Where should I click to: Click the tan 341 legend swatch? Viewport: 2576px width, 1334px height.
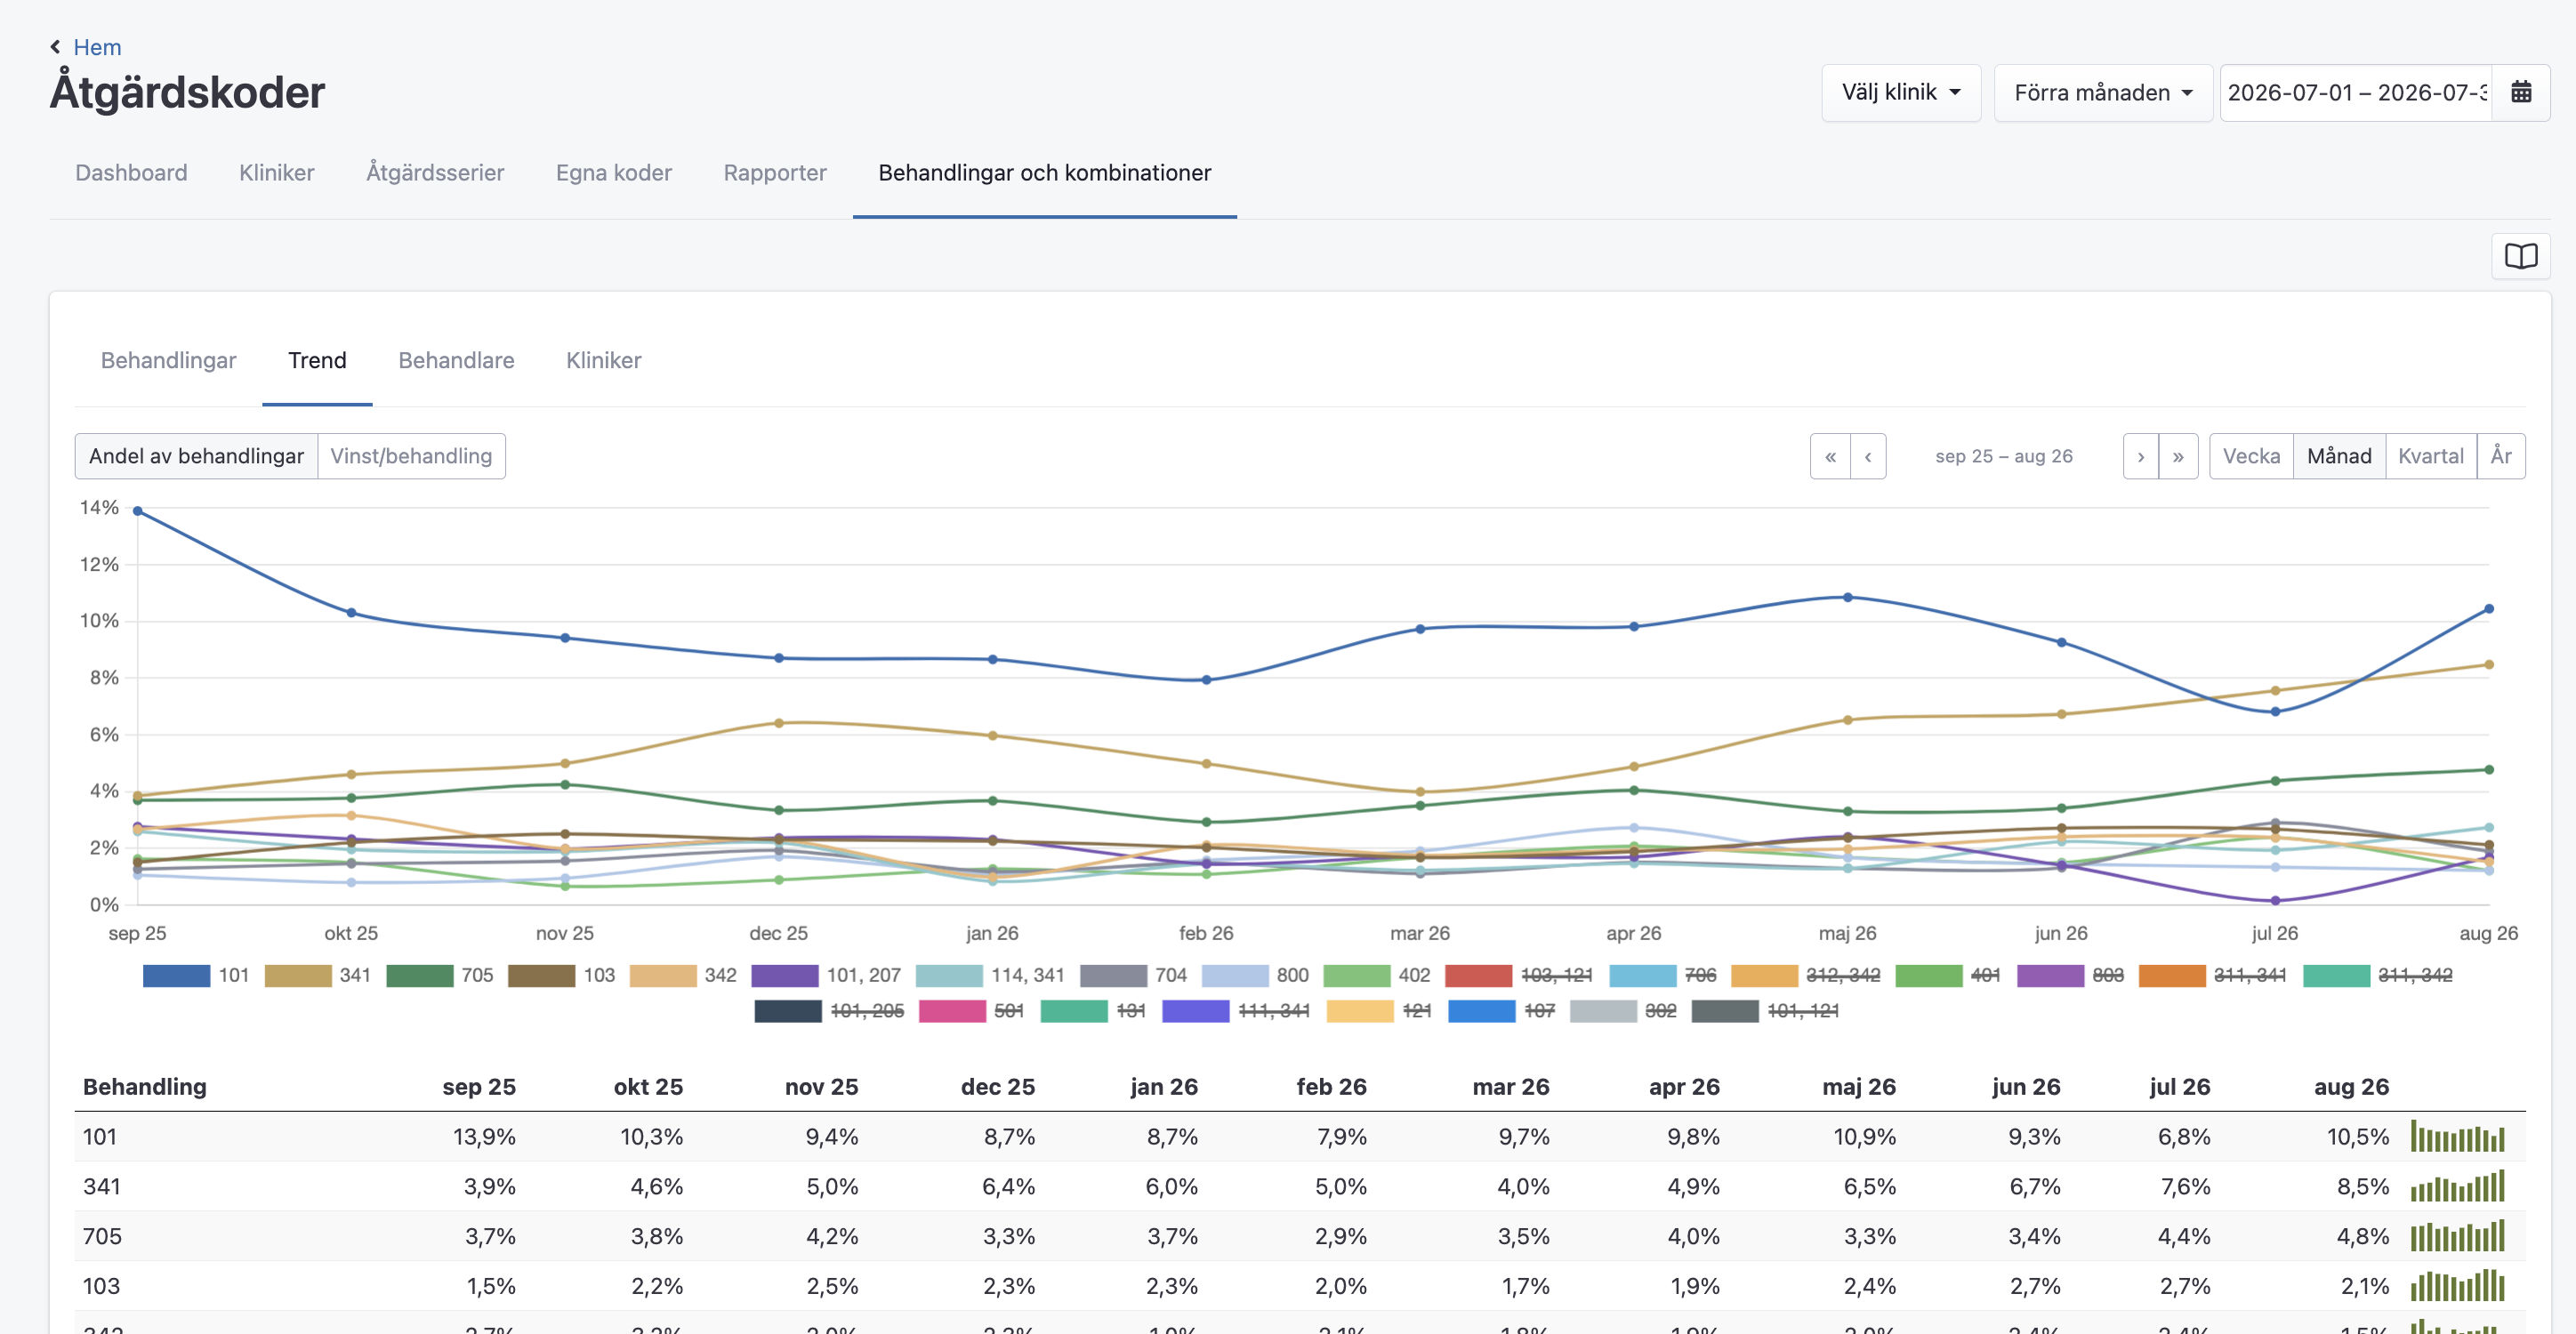click(x=298, y=975)
